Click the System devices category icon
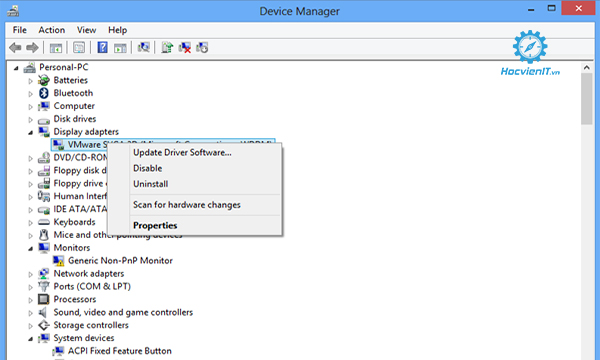The height and width of the screenshot is (360, 600). tap(44, 338)
